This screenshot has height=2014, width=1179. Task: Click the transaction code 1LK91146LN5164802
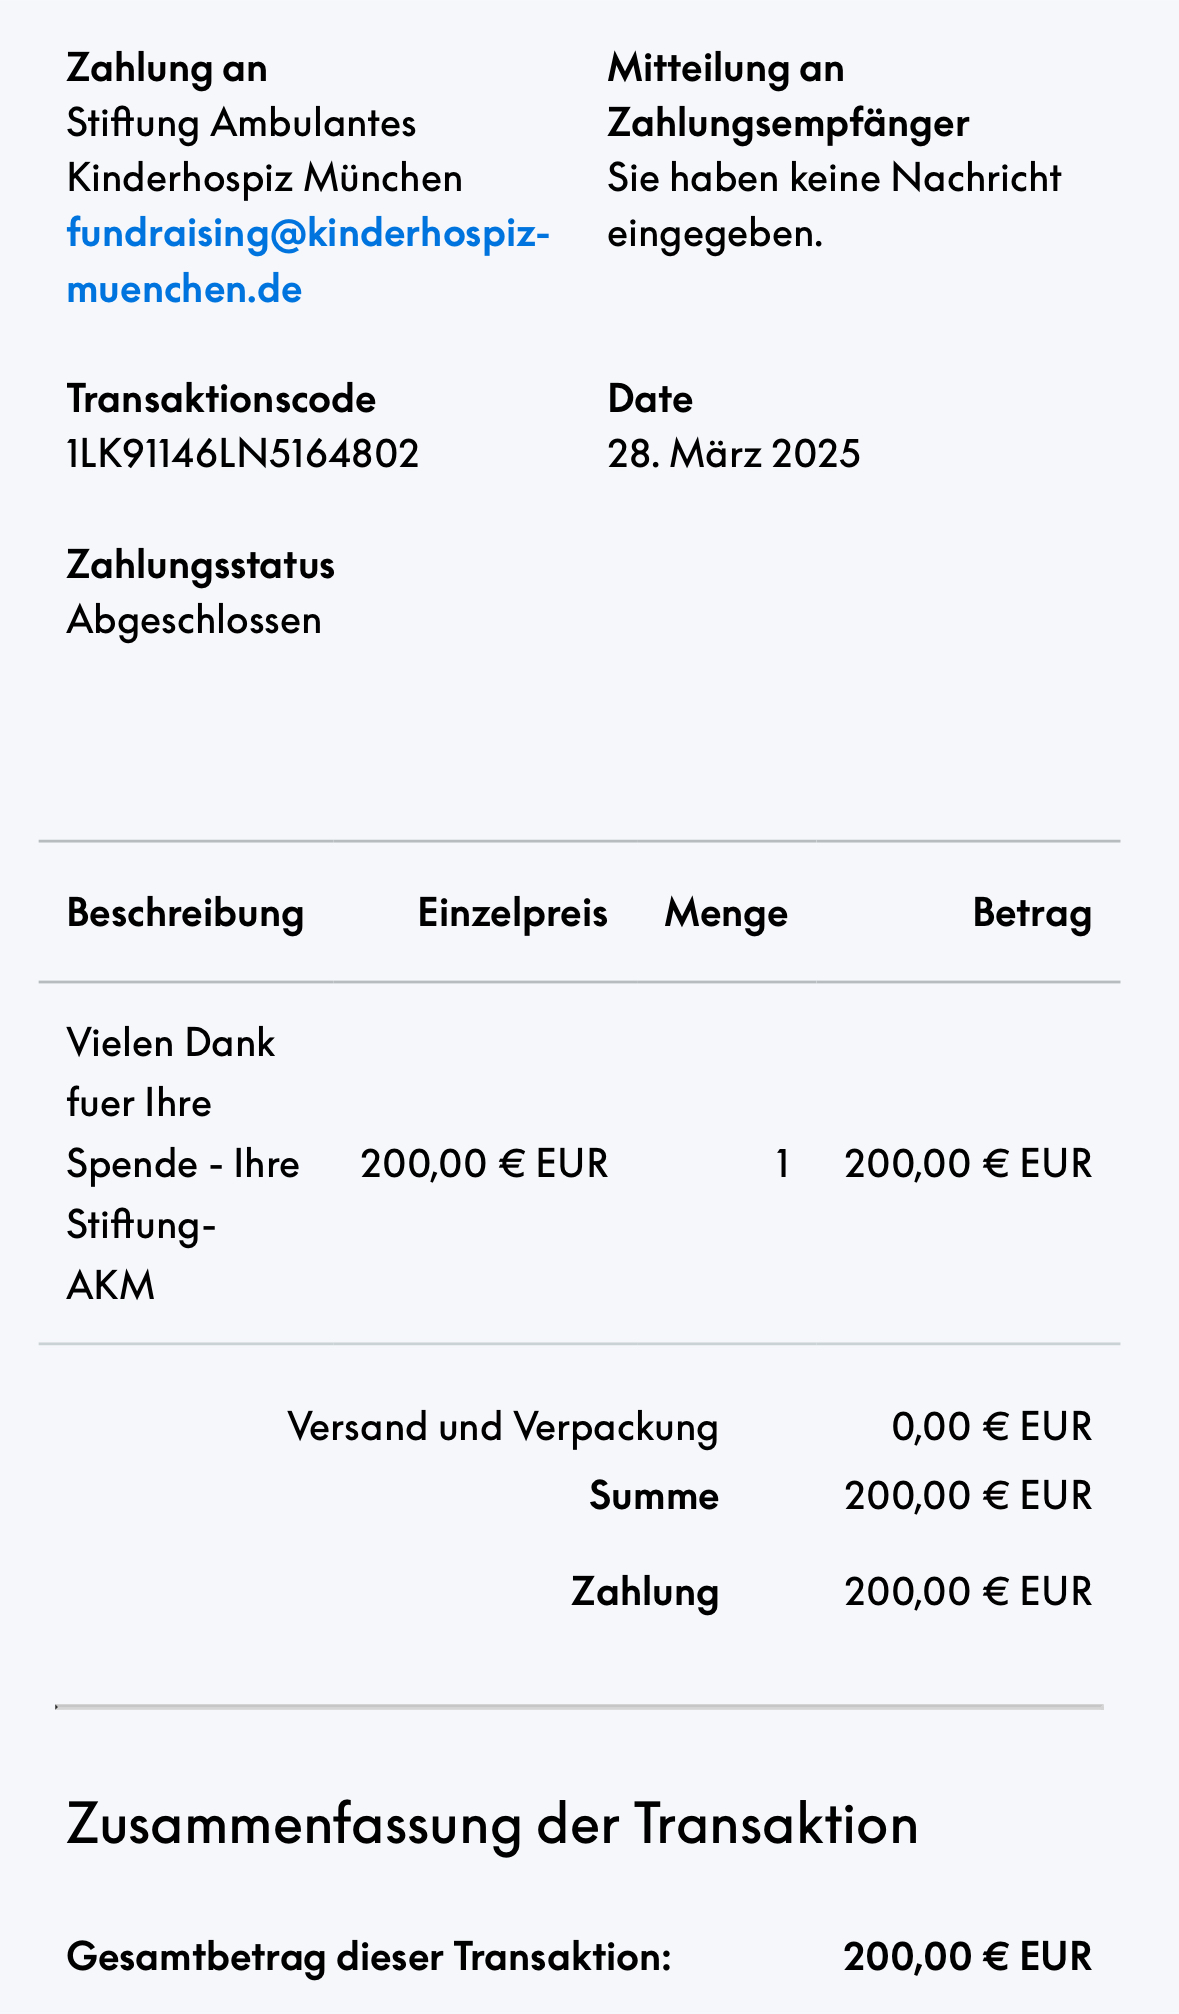(x=243, y=454)
